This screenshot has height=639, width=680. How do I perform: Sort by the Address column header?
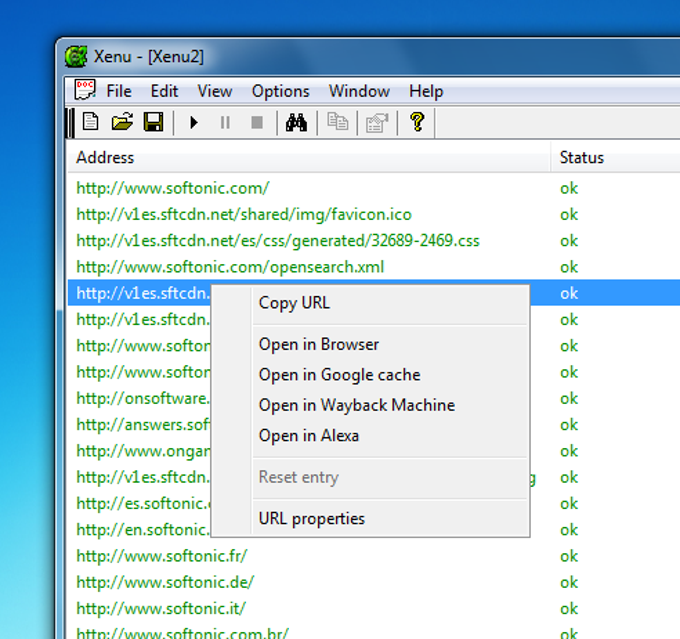click(309, 157)
